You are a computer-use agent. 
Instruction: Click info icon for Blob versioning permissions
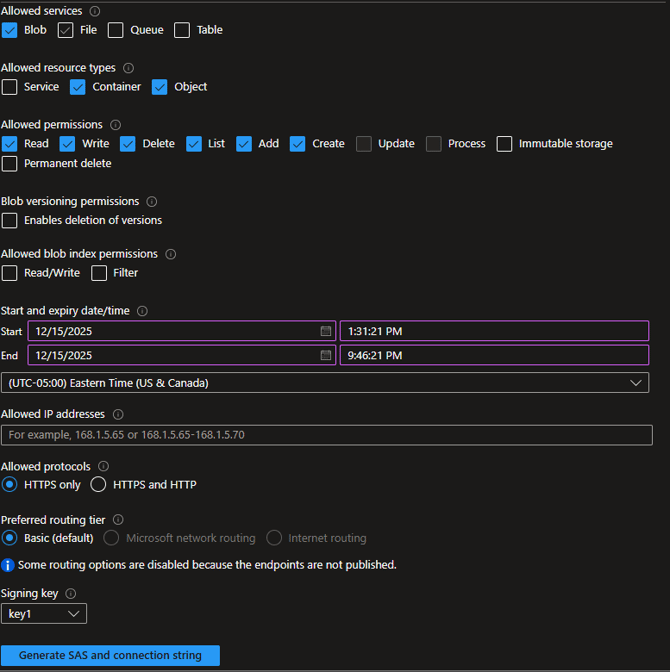pyautogui.click(x=152, y=201)
